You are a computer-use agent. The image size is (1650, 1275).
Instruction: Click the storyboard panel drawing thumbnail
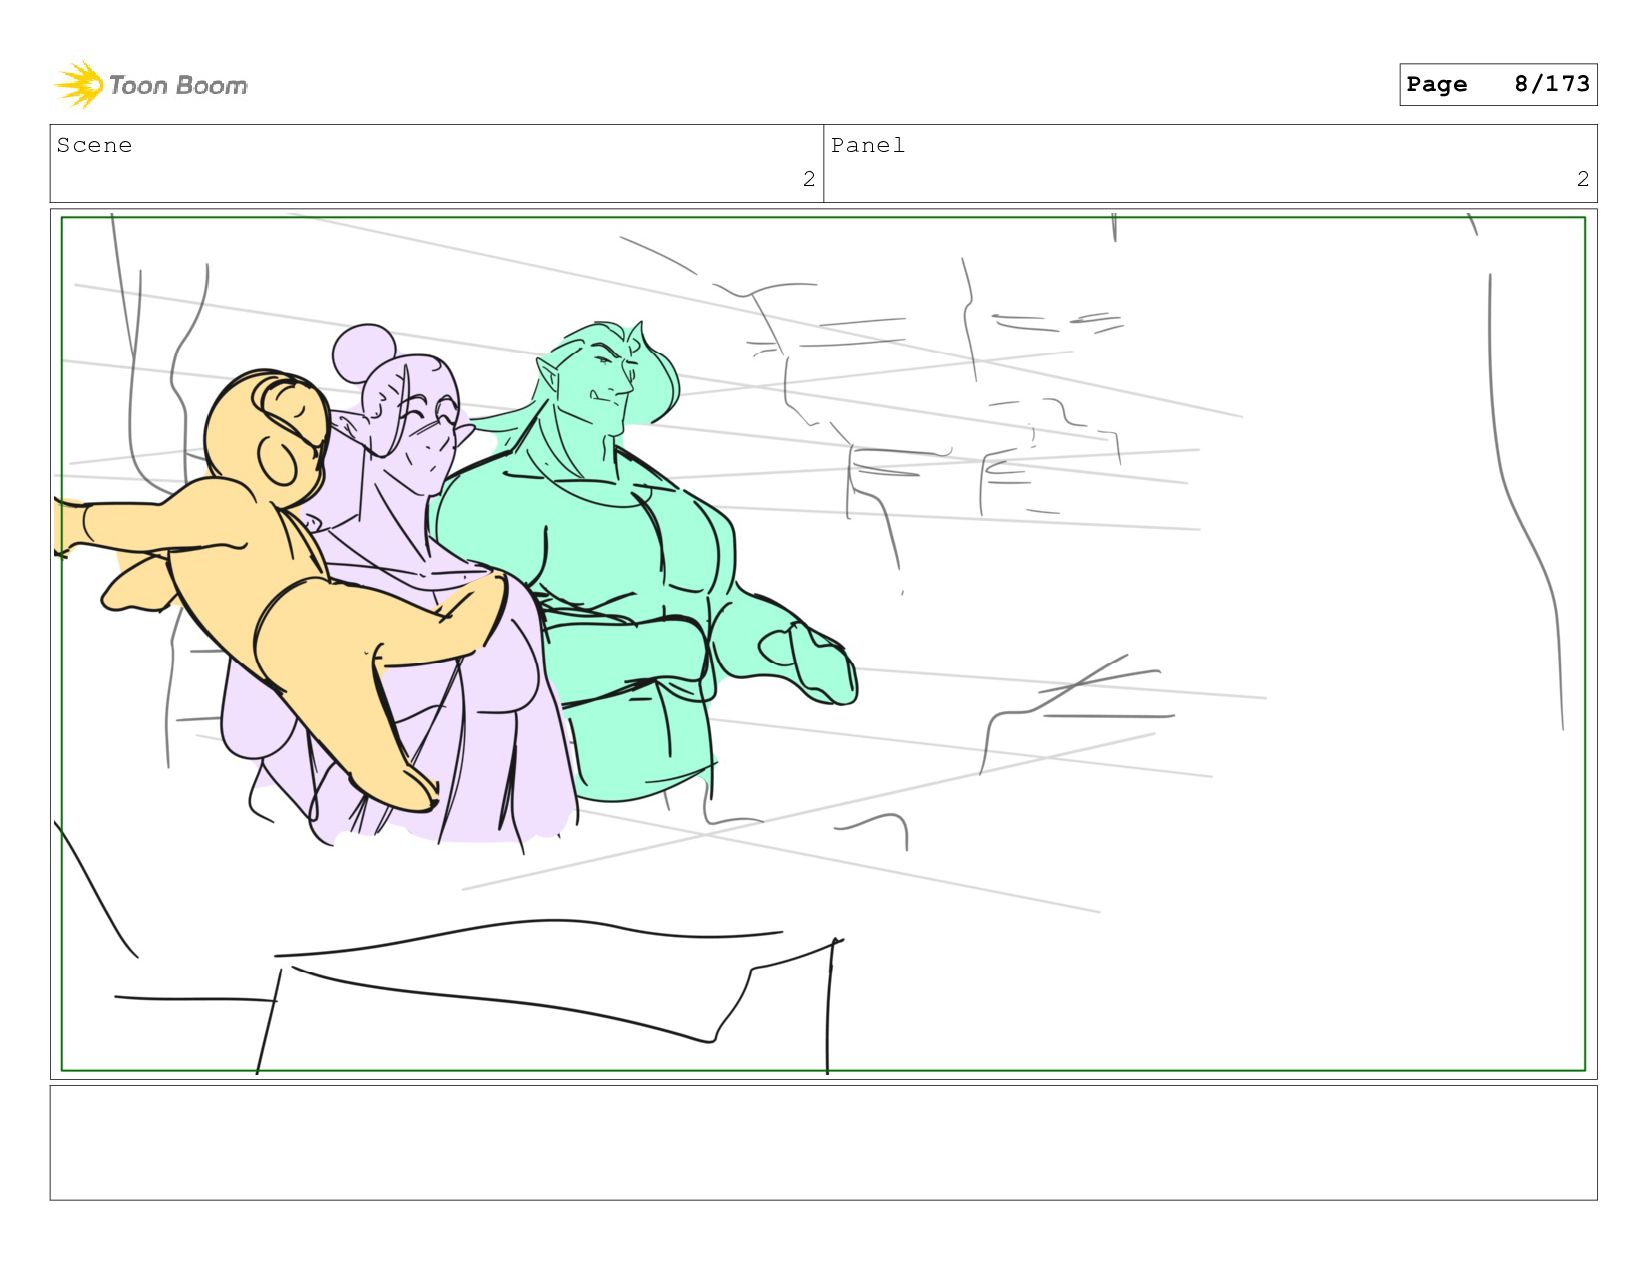click(x=823, y=644)
